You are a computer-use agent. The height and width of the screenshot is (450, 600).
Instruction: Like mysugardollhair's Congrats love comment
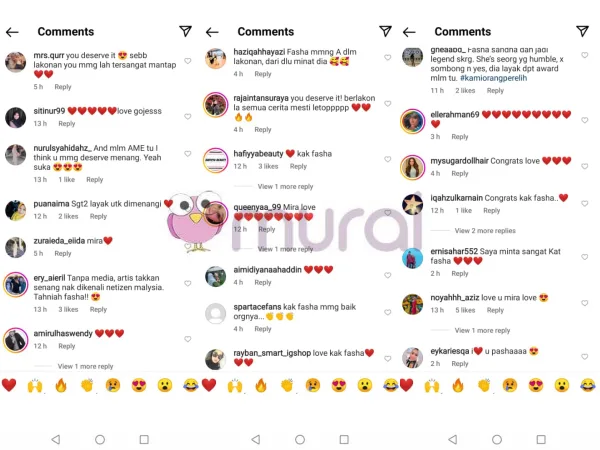pyautogui.click(x=585, y=166)
